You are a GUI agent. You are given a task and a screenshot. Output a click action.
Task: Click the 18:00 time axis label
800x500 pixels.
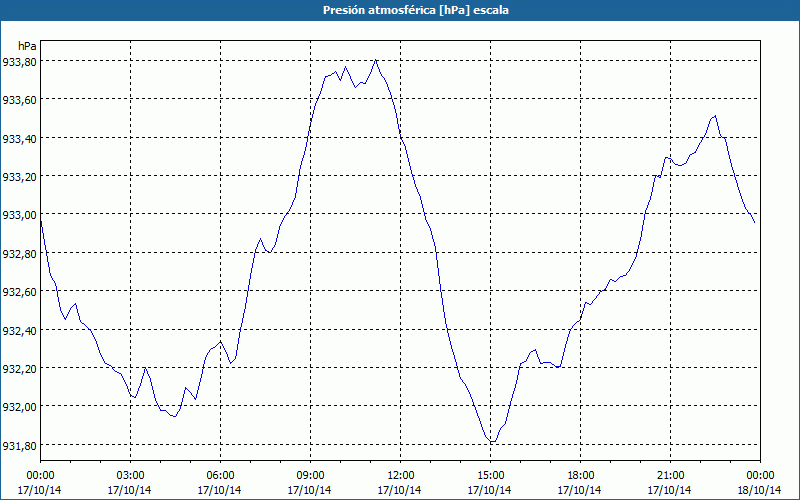point(580,475)
